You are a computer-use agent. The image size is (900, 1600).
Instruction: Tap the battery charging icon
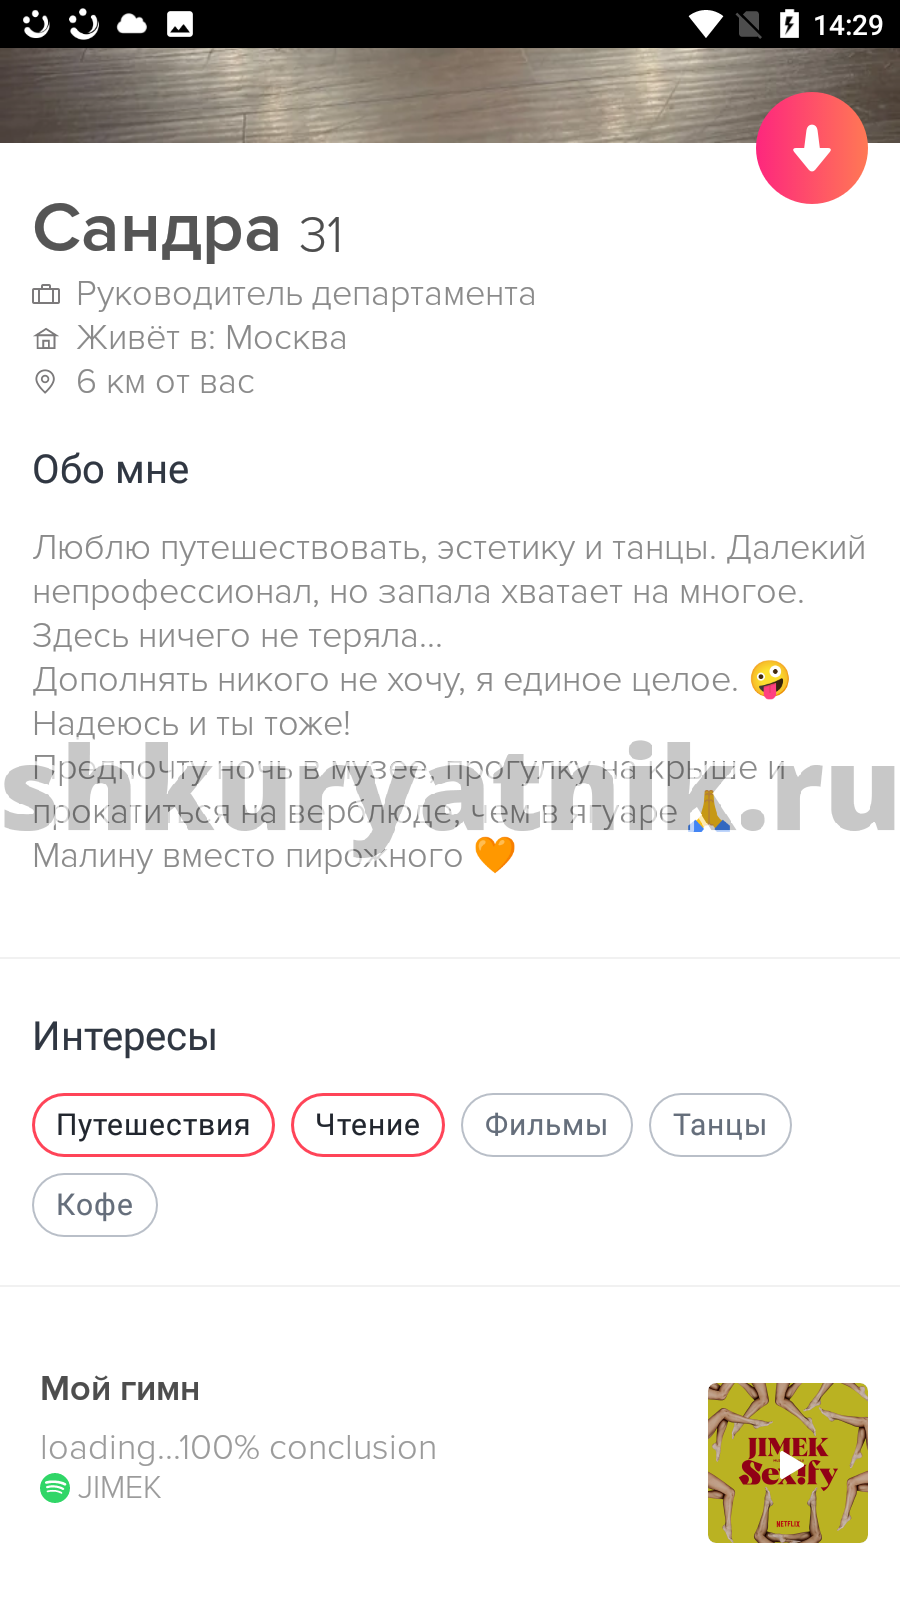pyautogui.click(x=789, y=24)
